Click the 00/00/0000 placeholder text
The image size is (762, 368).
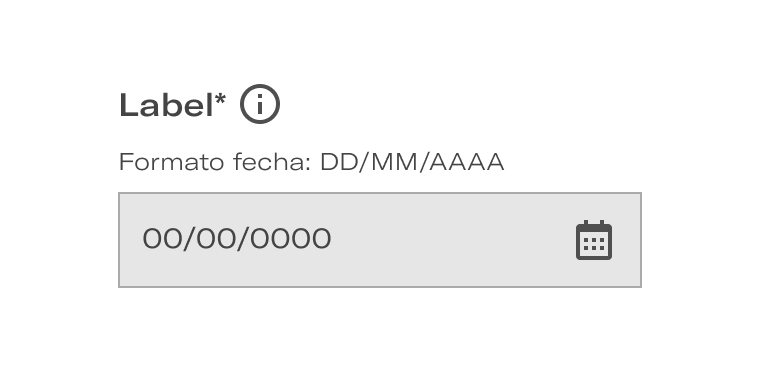coord(237,239)
